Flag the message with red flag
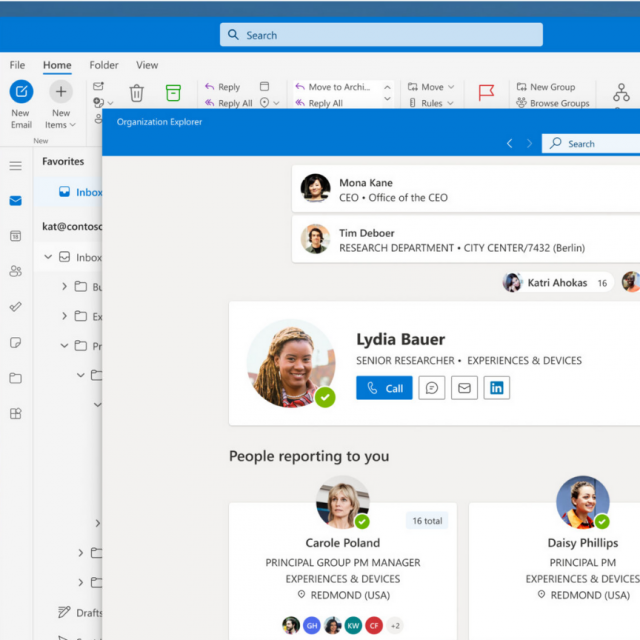Screen dimensions: 640x640 point(486,93)
